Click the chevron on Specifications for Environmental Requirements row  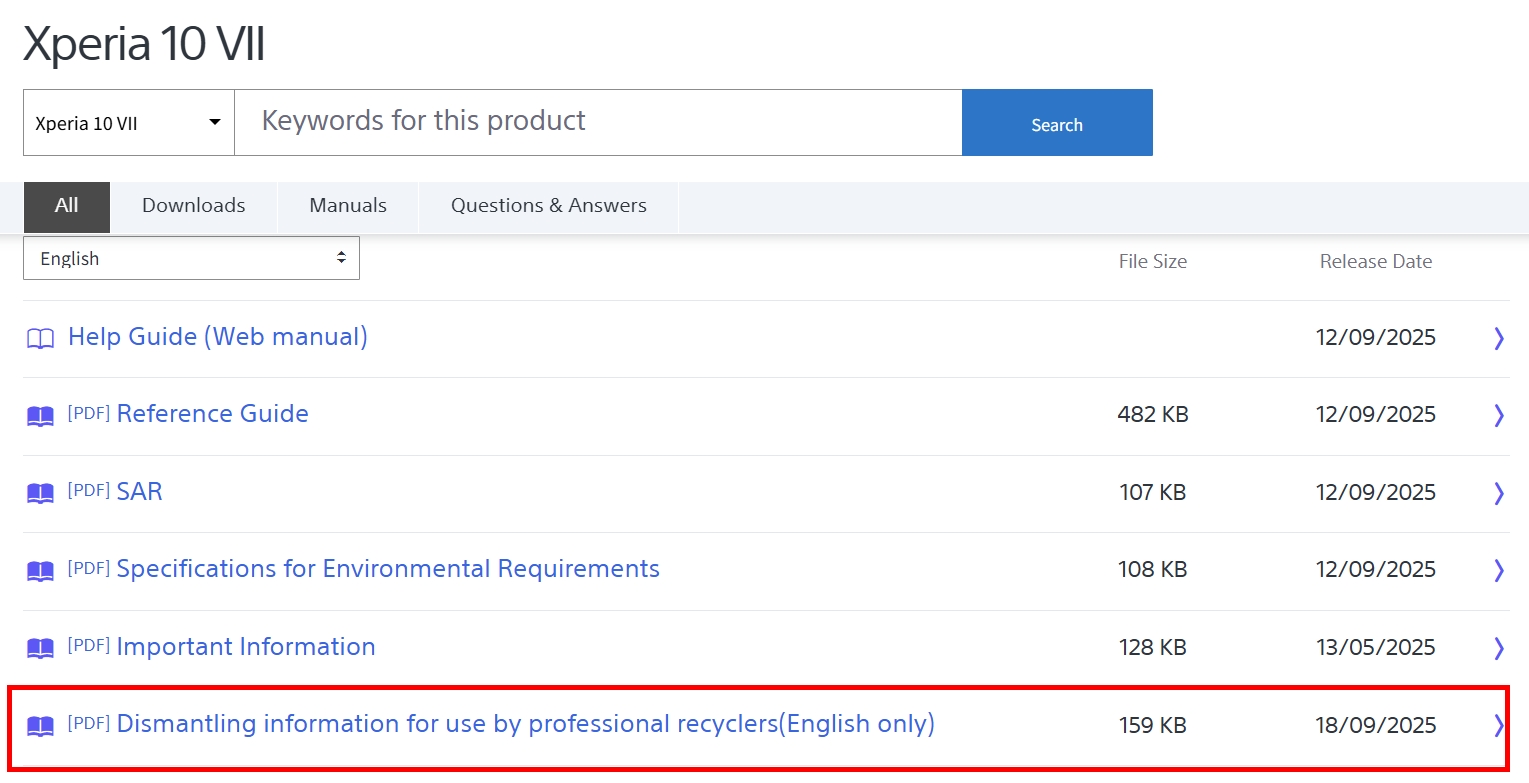1498,570
